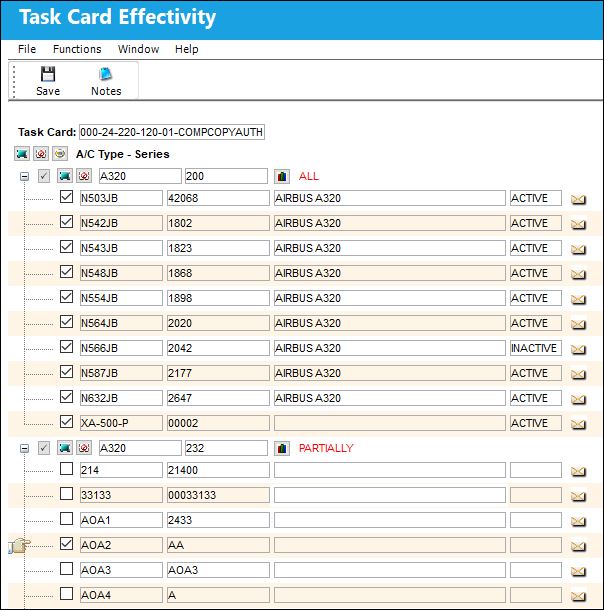The height and width of the screenshot is (610, 604).
Task: Click the yellow icon beside A/C Type - Series
Action: pos(60,154)
